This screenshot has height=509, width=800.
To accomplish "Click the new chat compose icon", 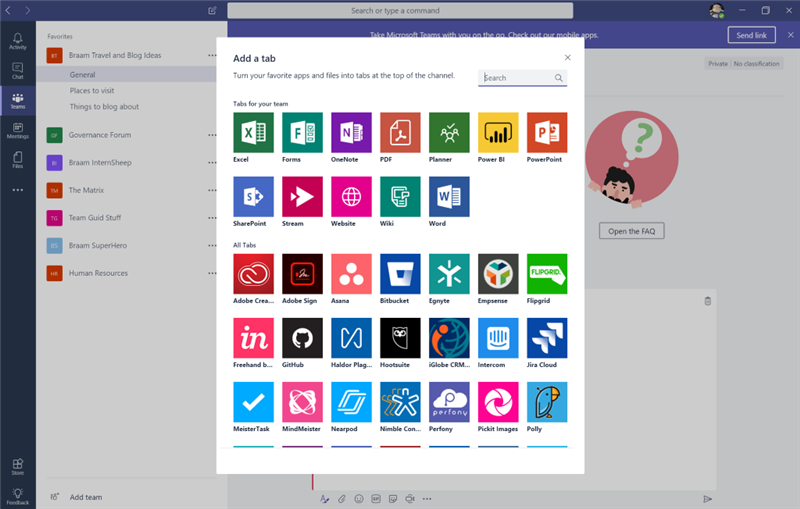I will tap(212, 10).
